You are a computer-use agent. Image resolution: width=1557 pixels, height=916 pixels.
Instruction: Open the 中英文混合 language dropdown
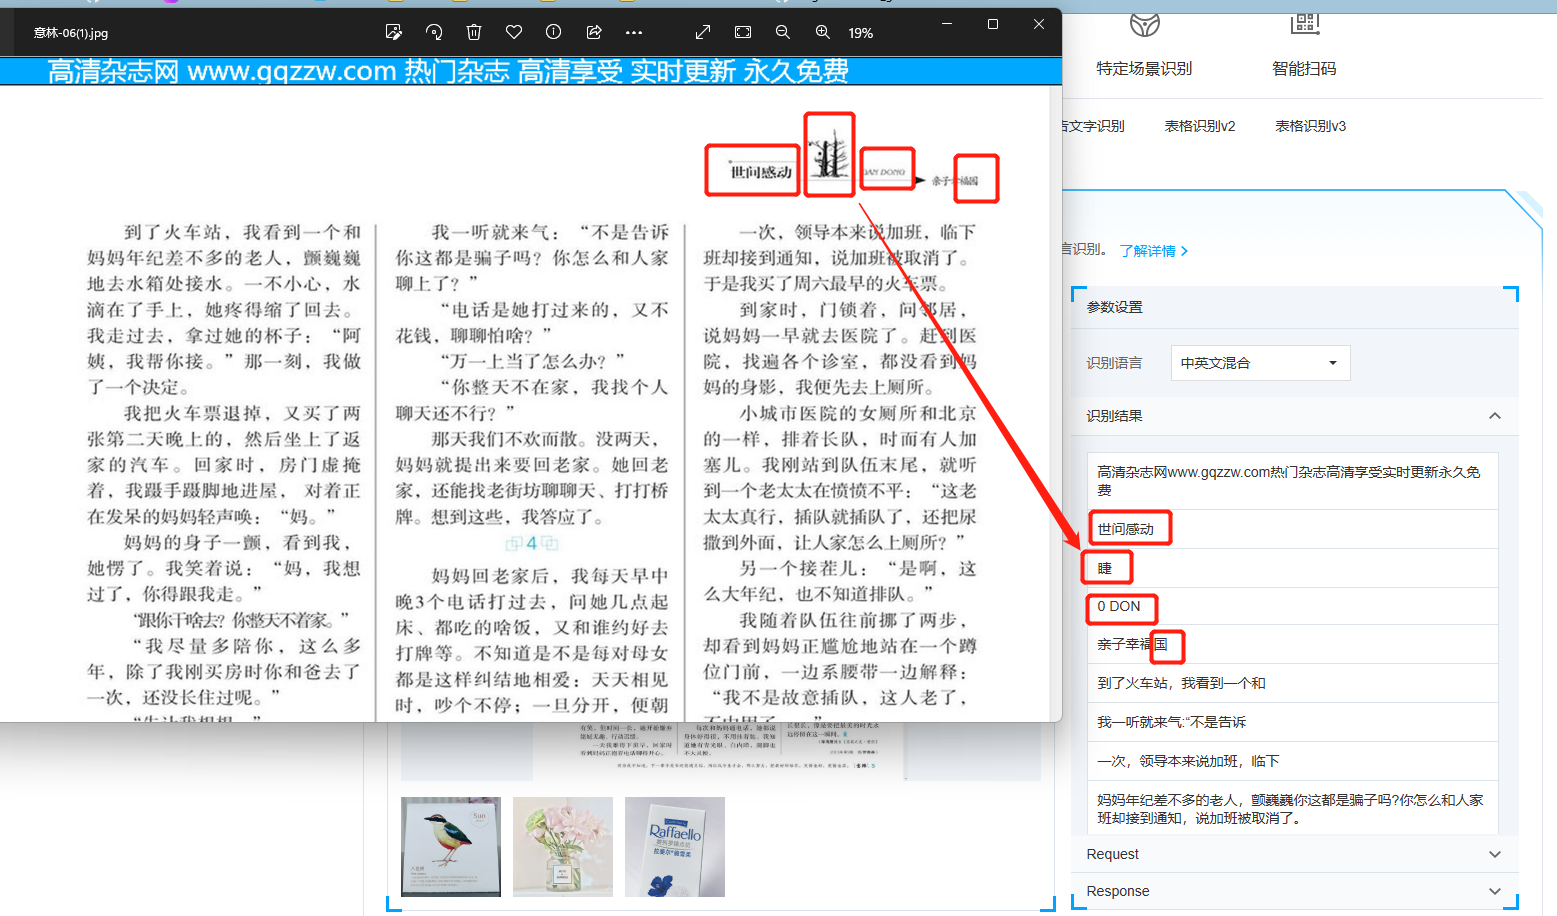point(1260,363)
